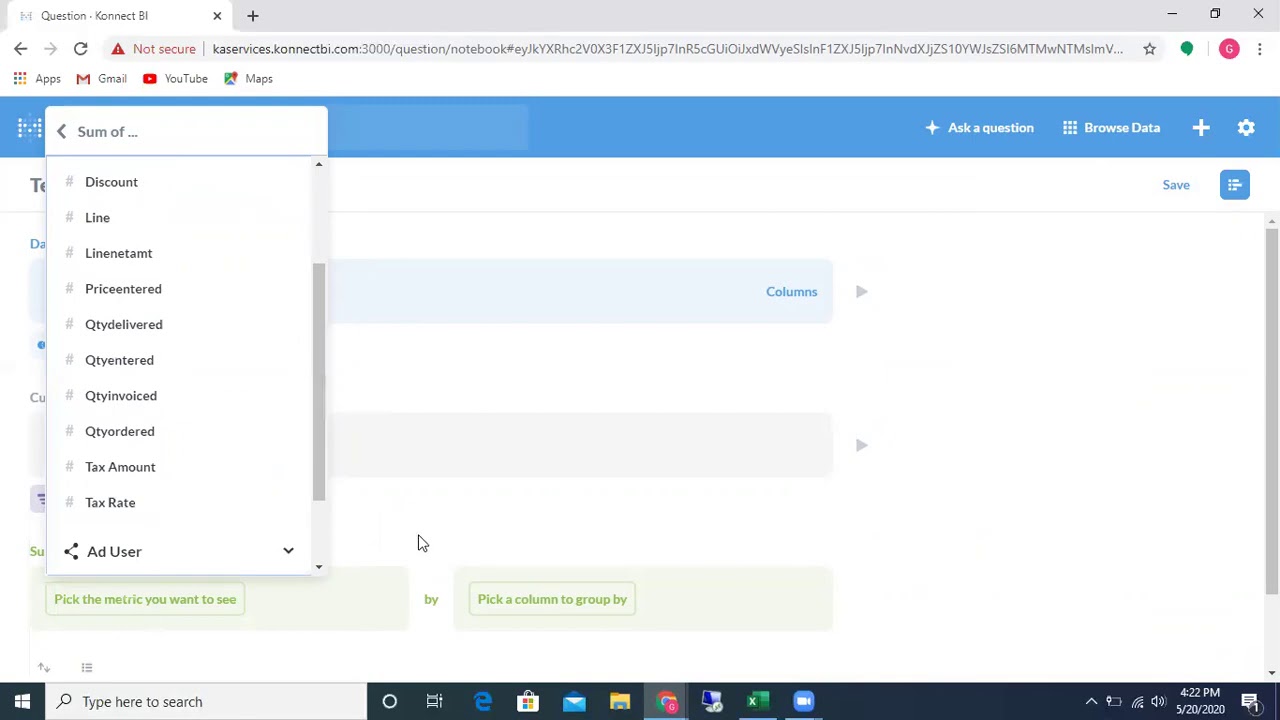Expand the Ad User section
The image size is (1280, 720).
288,551
